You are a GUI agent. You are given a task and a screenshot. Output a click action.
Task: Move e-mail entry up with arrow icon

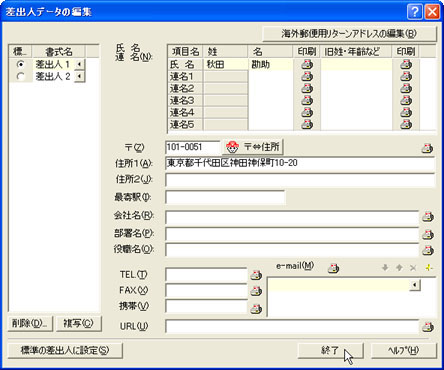399,267
